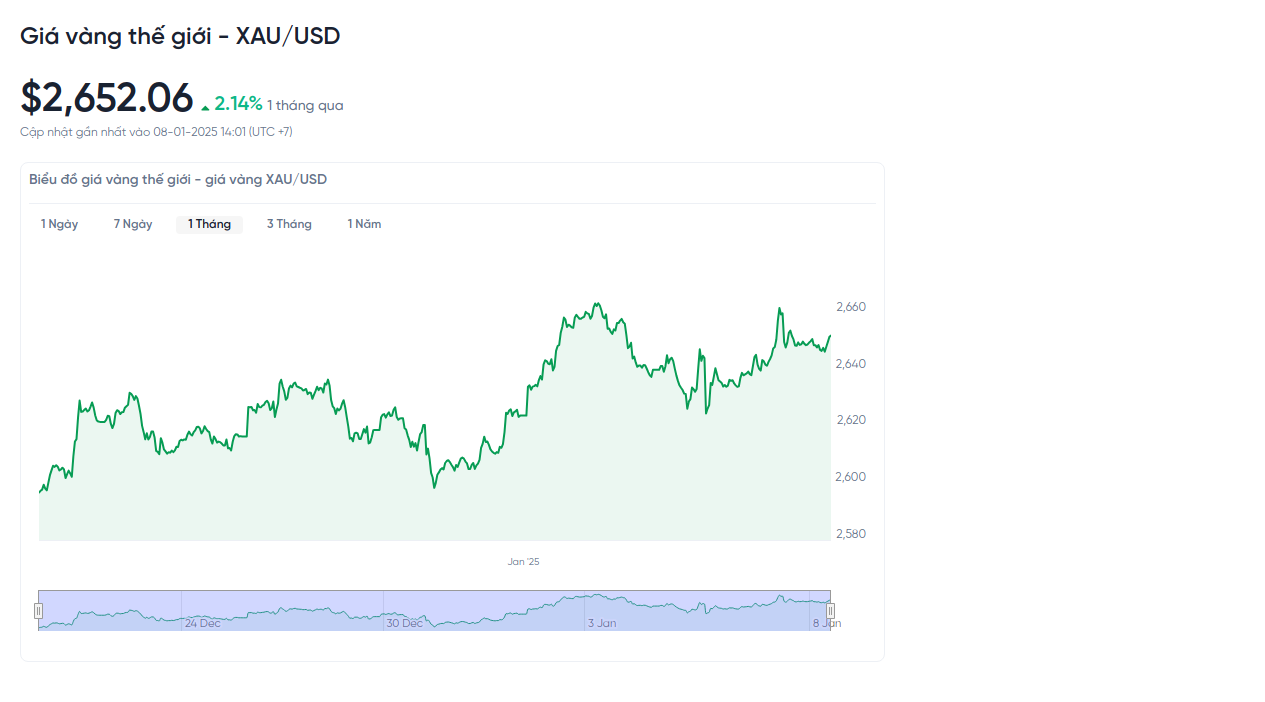The image size is (1265, 702).
Task: Click the 30 Dec navigator date marker
Action: point(404,623)
